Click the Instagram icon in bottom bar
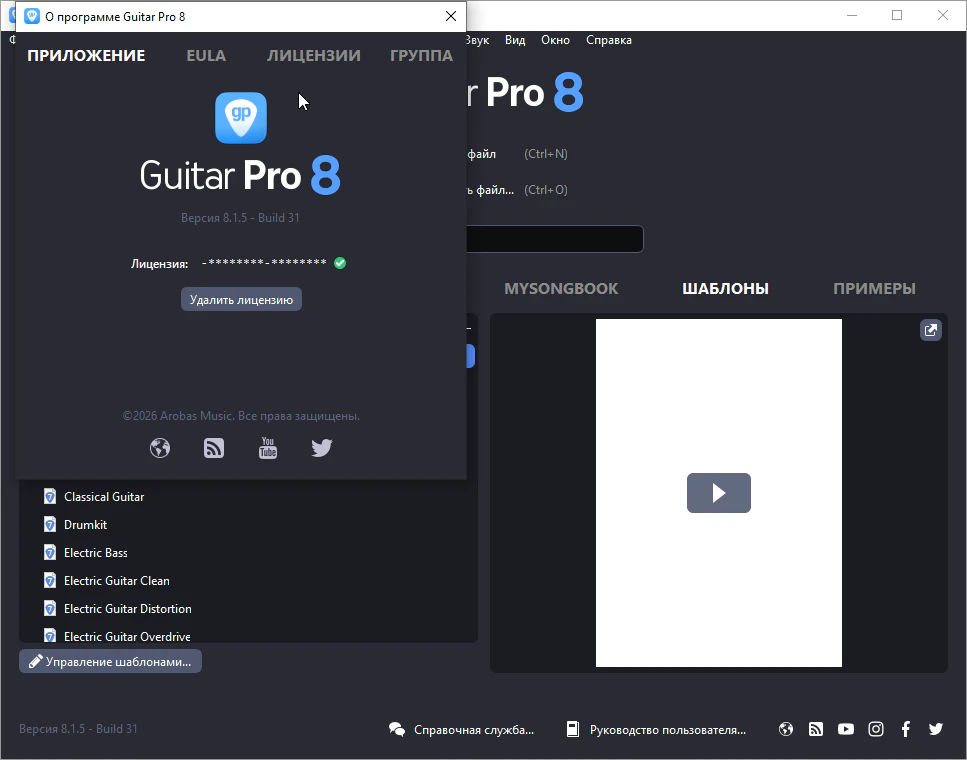 pyautogui.click(x=876, y=729)
